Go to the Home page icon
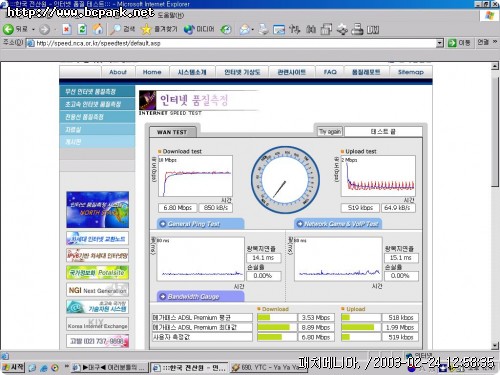This screenshot has height=375, width=500. (x=98, y=29)
